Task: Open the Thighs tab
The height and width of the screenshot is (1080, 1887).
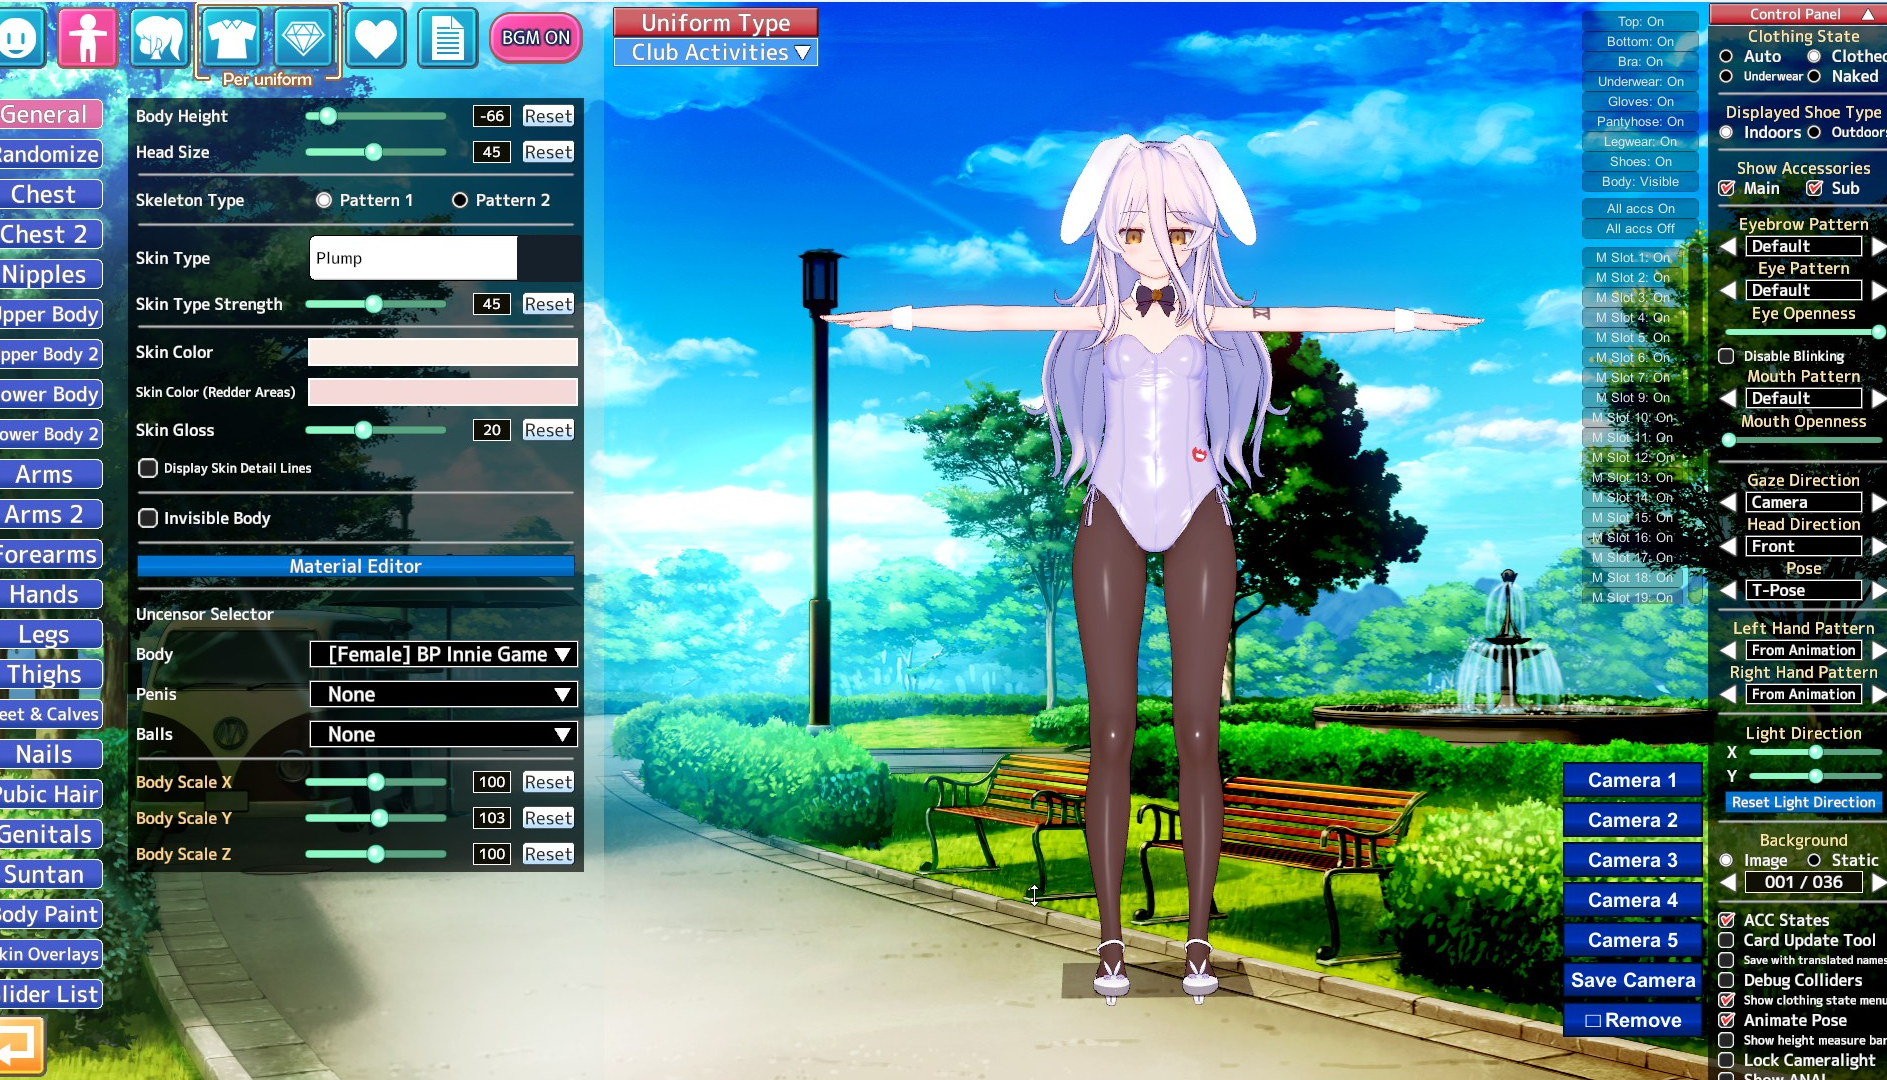Action: [50, 675]
